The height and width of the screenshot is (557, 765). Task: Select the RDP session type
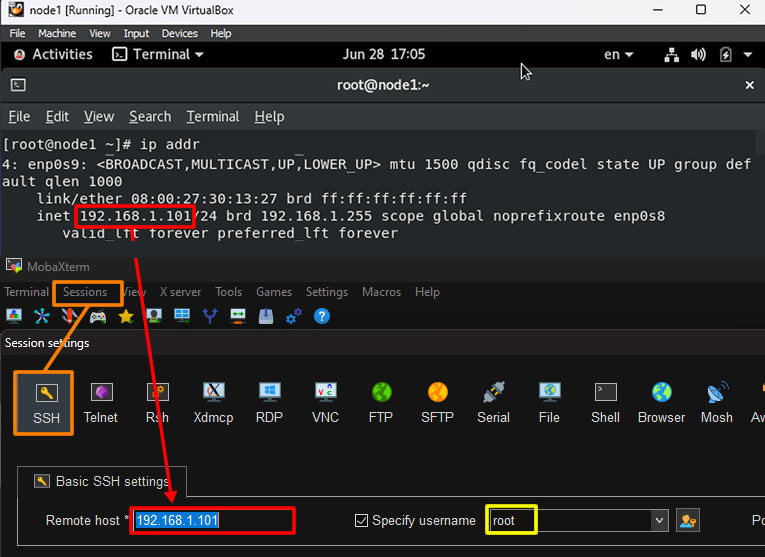click(269, 403)
